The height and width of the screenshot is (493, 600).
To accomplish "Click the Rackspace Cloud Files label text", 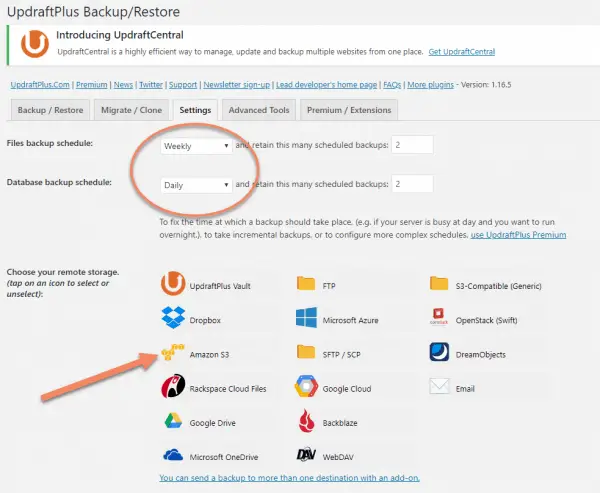I will [228, 389].
